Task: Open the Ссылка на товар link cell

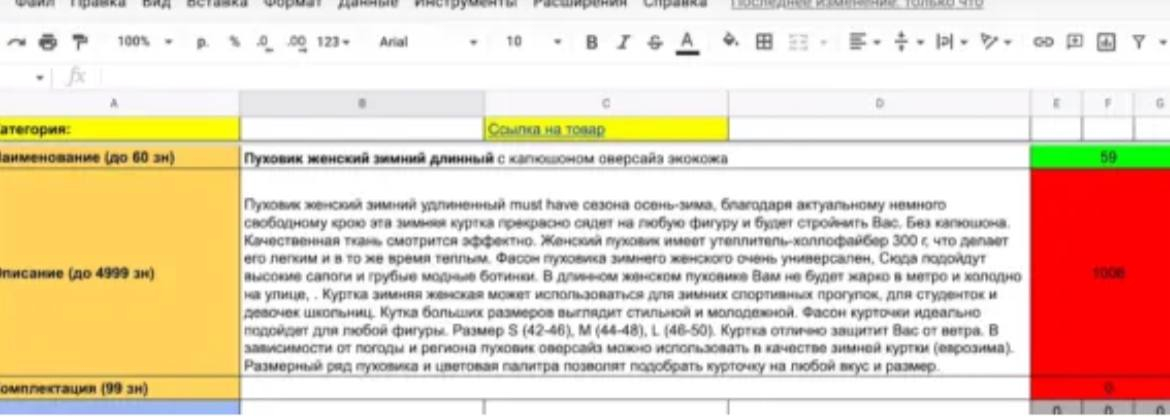Action: [606, 129]
